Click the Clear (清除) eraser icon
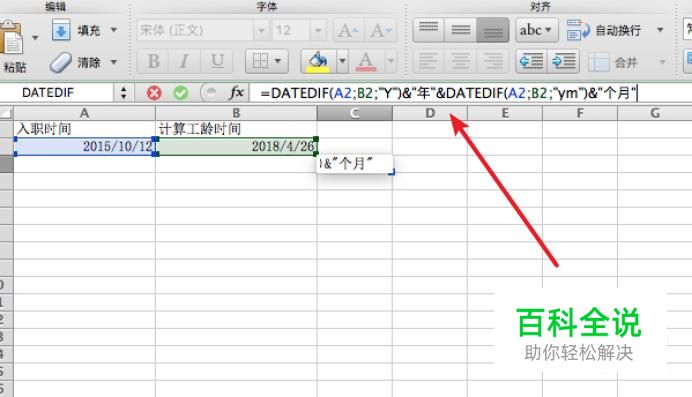 (60, 62)
